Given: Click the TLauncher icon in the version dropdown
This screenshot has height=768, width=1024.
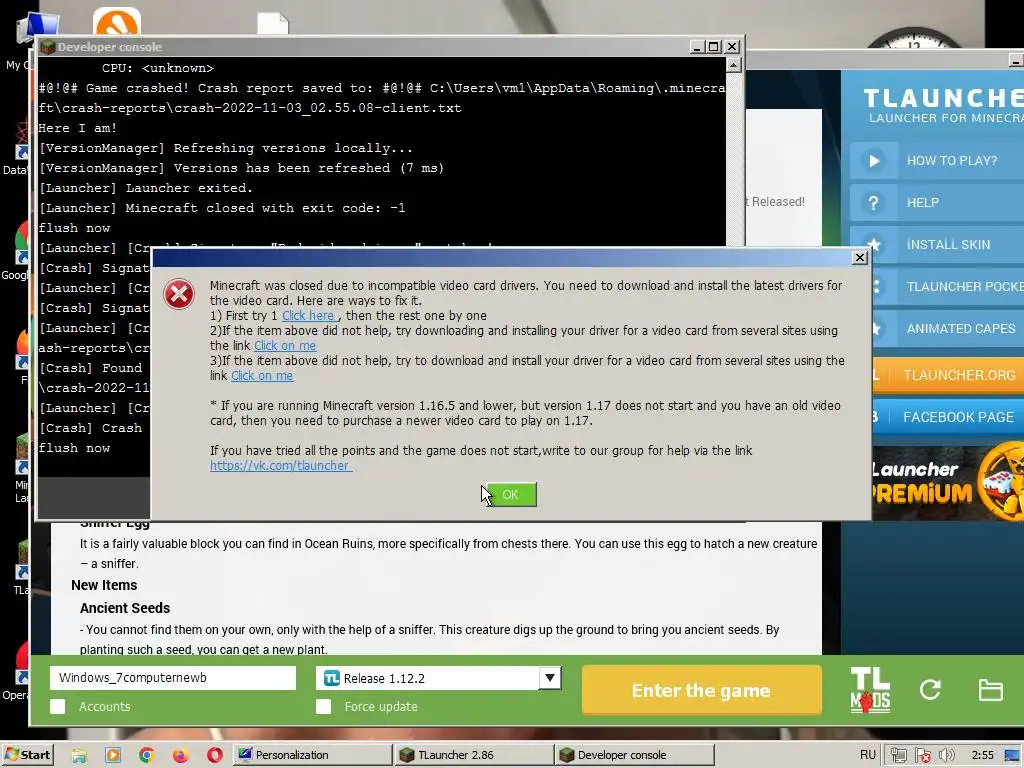Looking at the screenshot, I should 332,678.
